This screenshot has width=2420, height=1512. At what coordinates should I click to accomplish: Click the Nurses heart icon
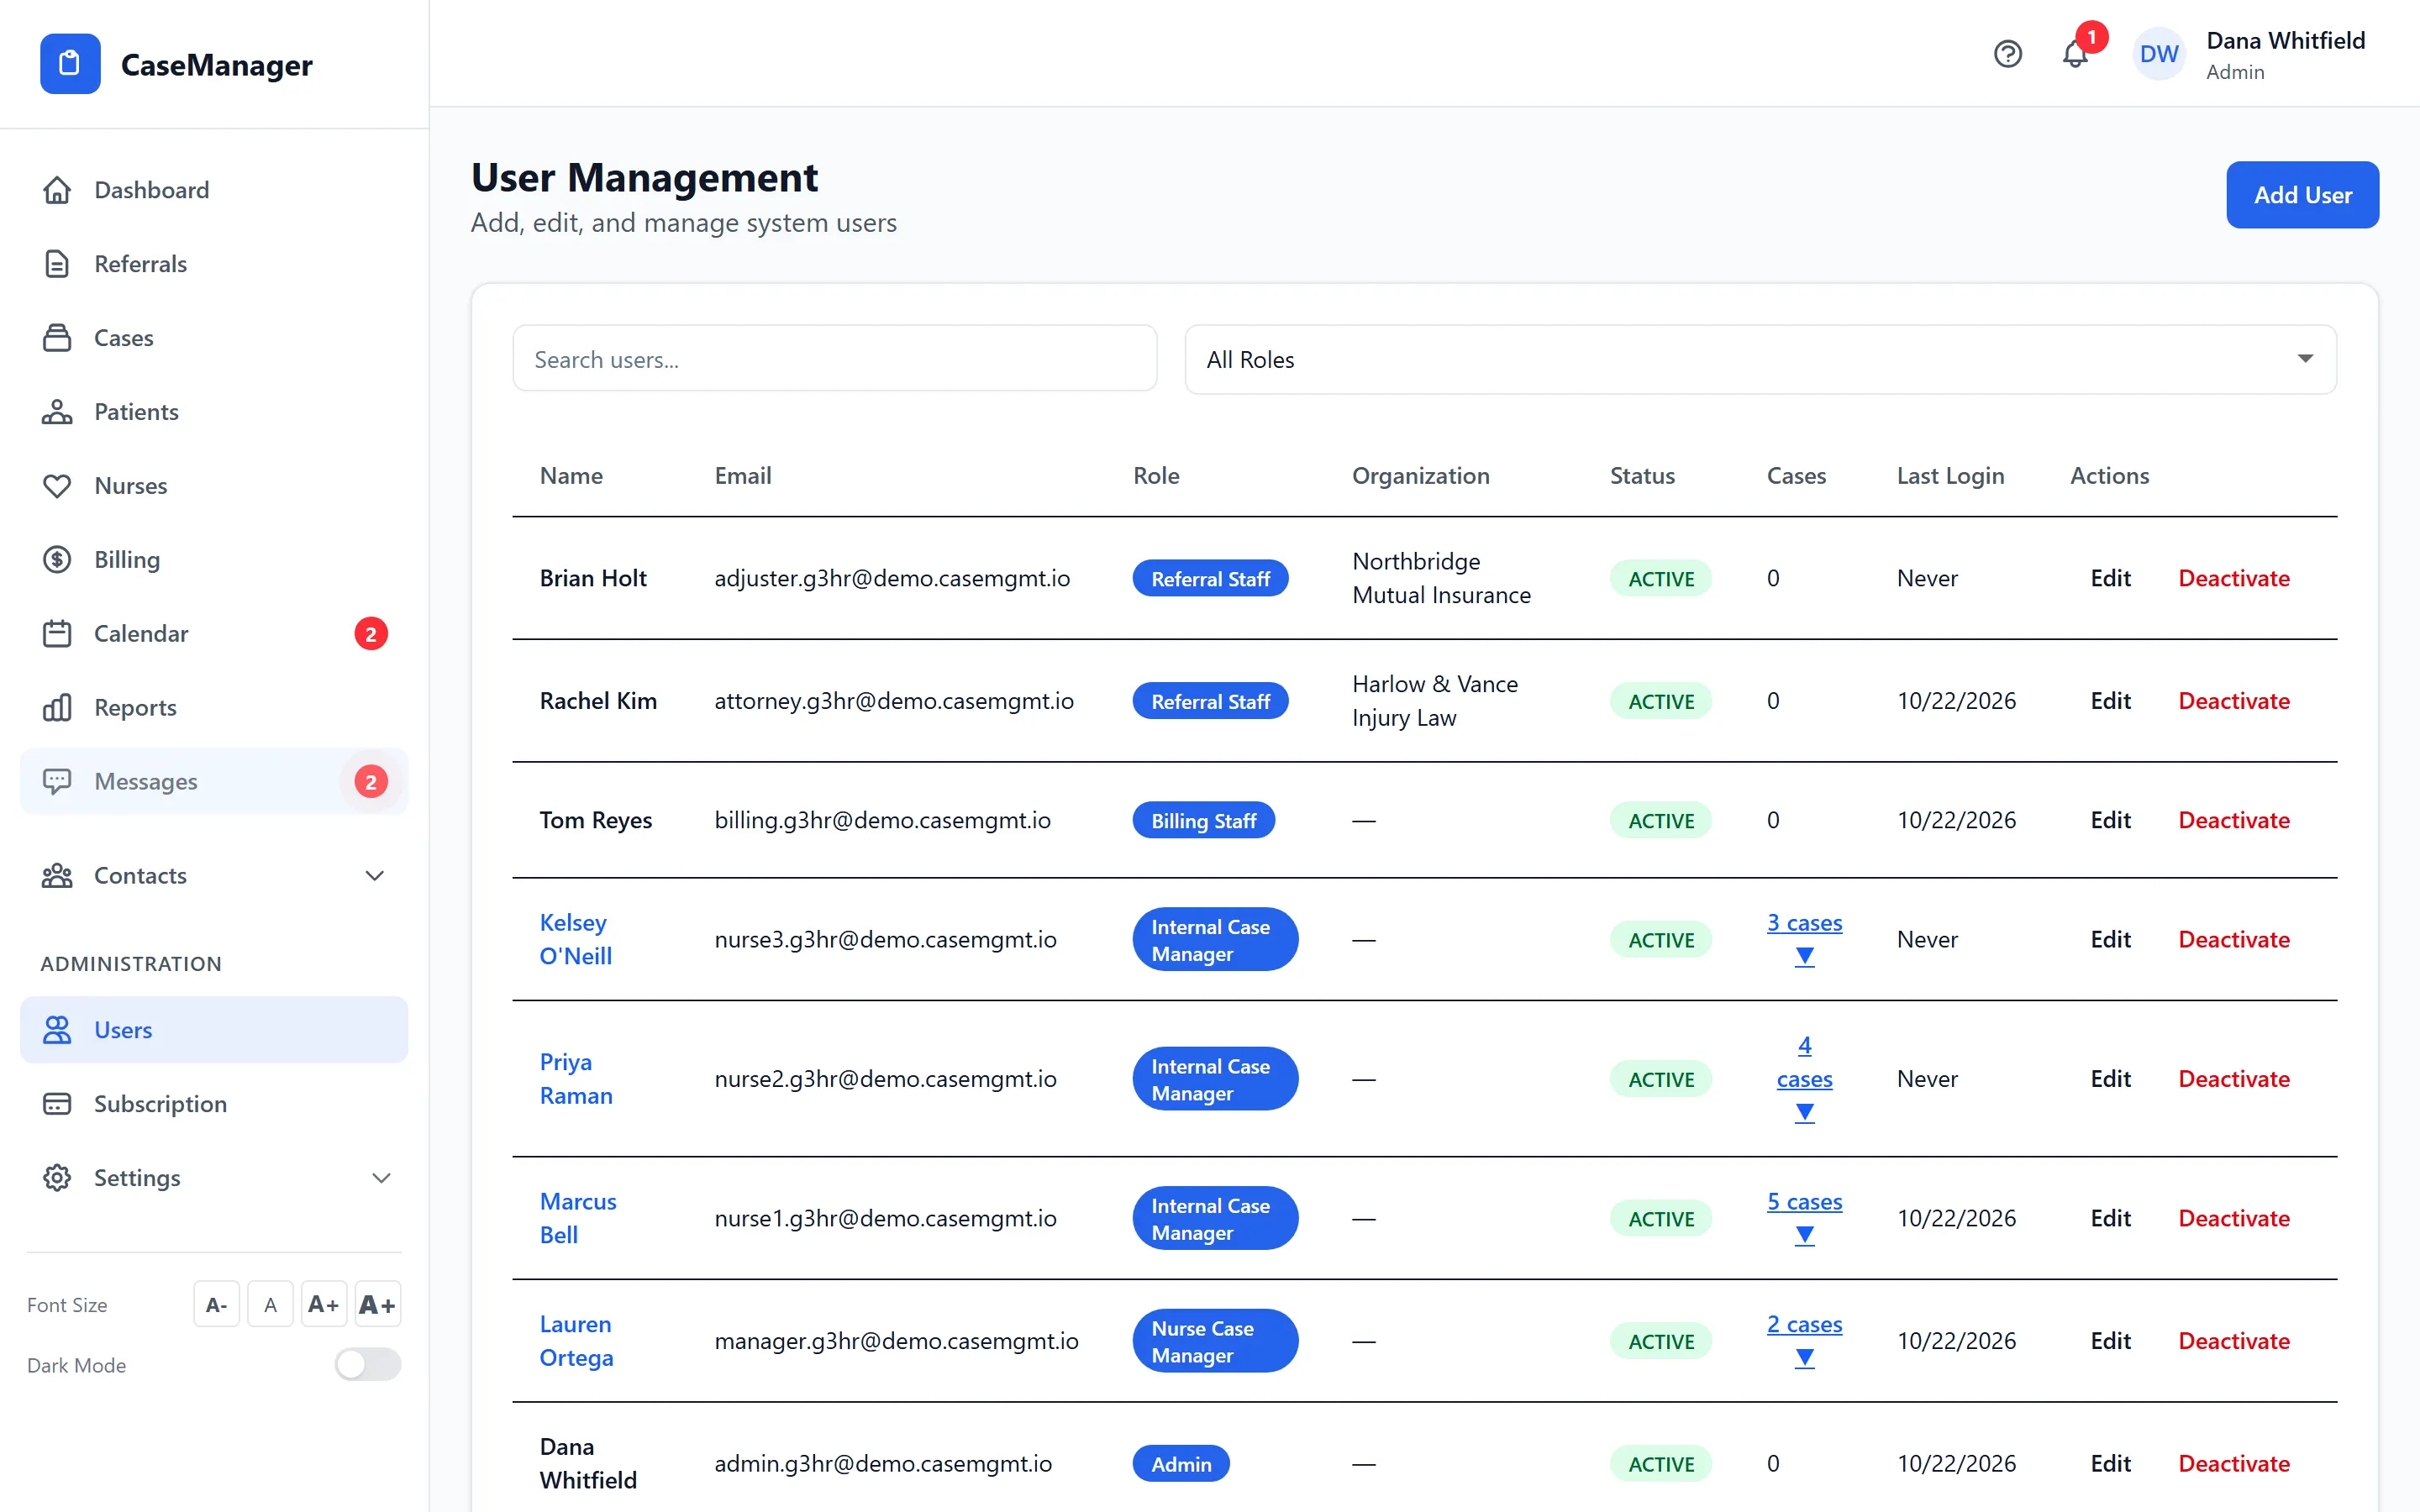pyautogui.click(x=57, y=486)
